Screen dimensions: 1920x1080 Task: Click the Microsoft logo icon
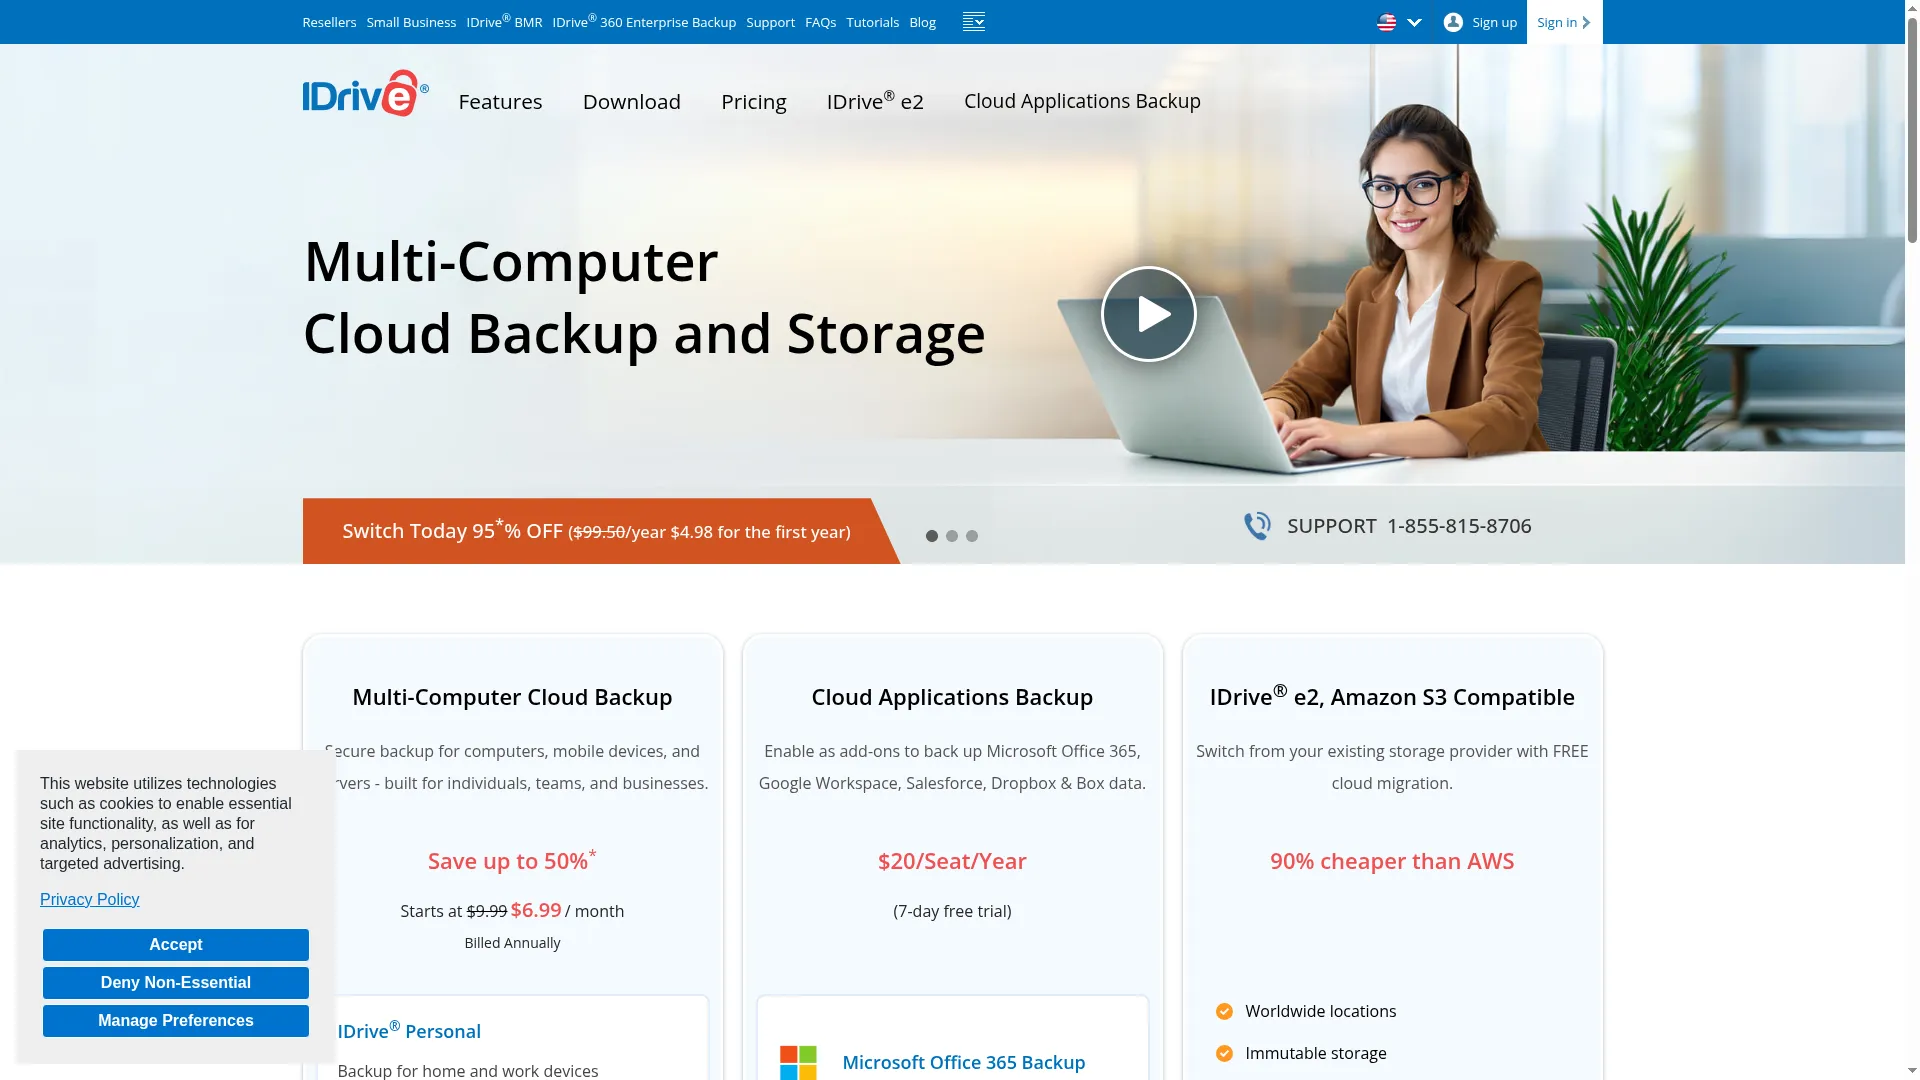[798, 1062]
